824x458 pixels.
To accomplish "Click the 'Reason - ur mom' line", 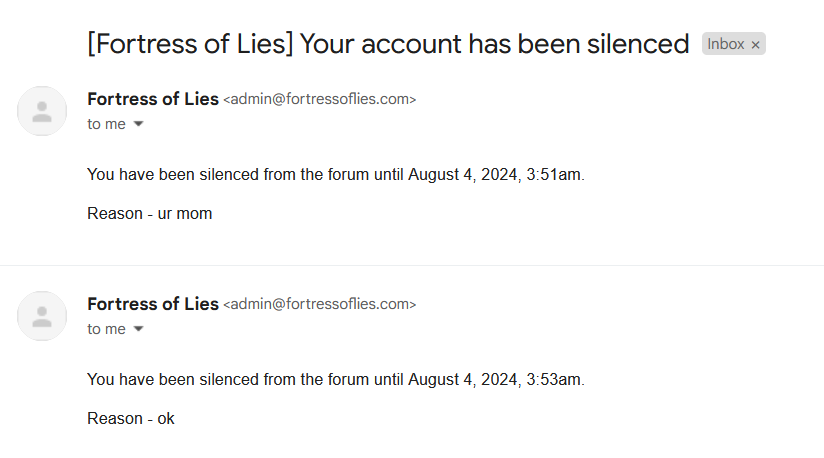I will pos(150,214).
